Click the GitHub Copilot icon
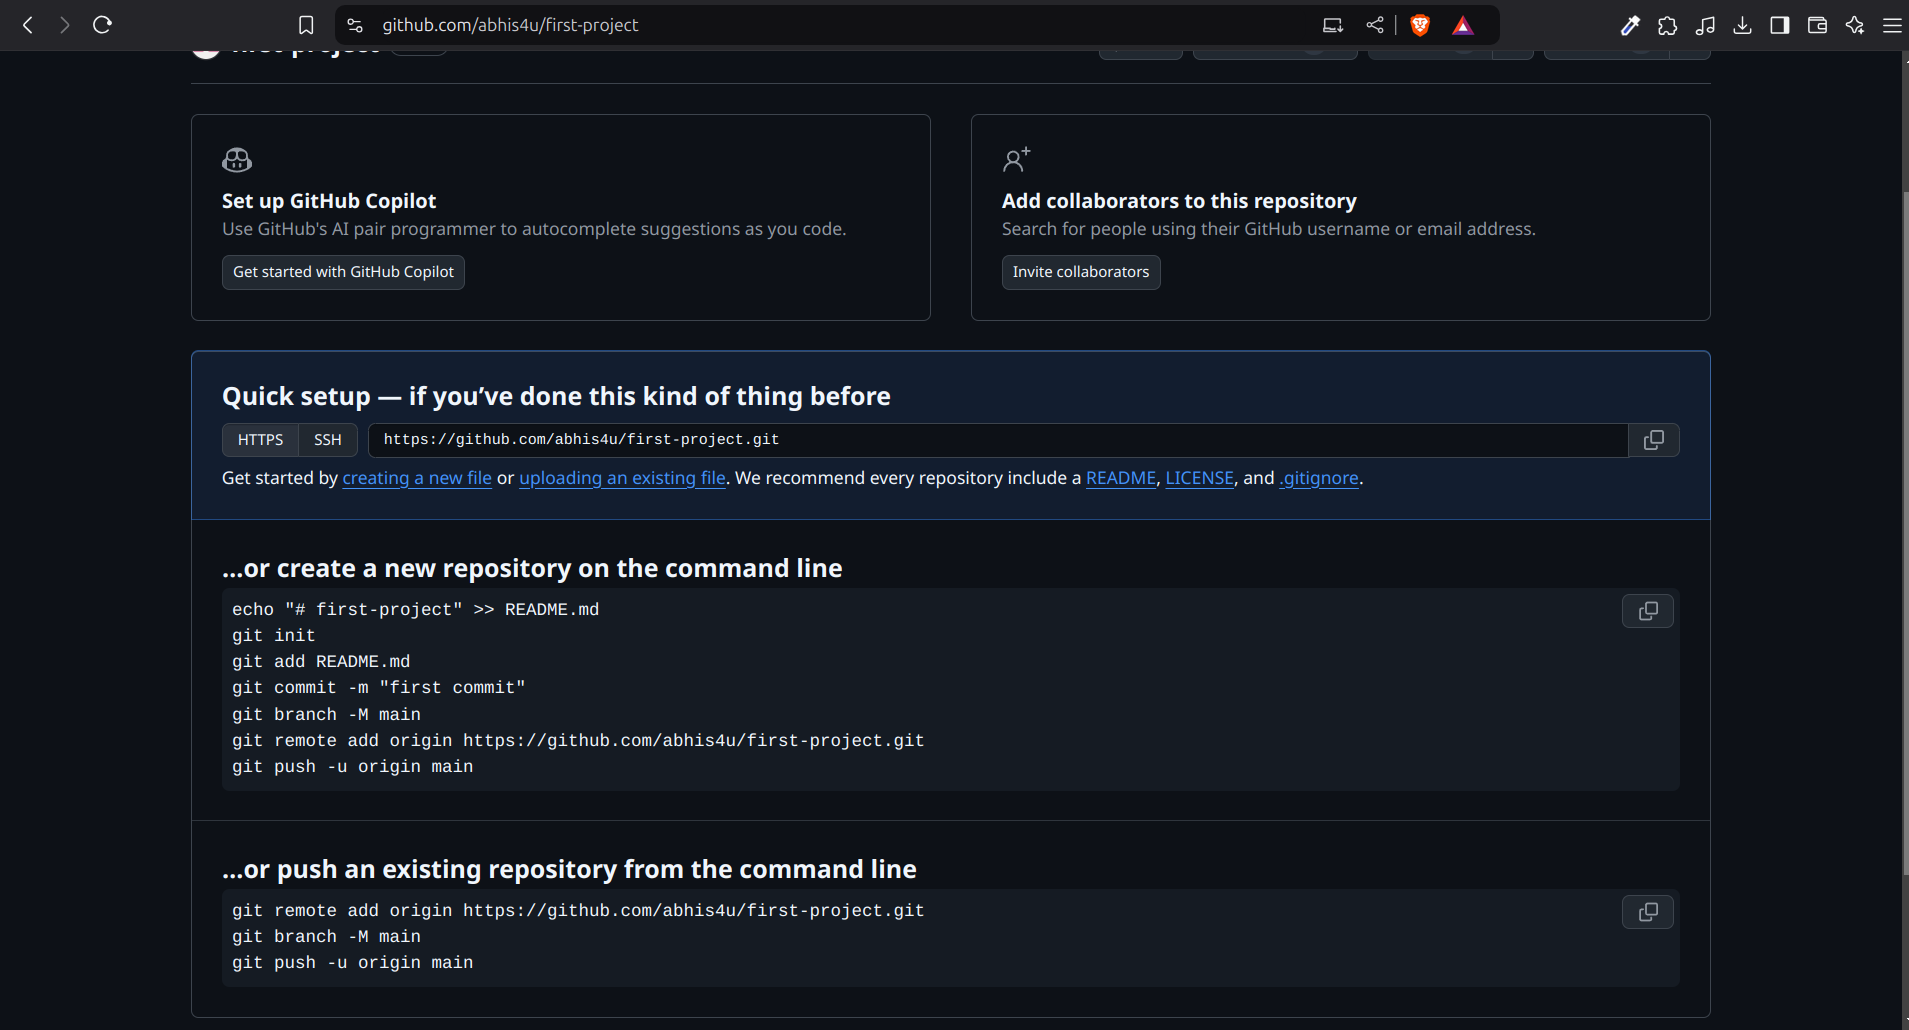 (237, 160)
